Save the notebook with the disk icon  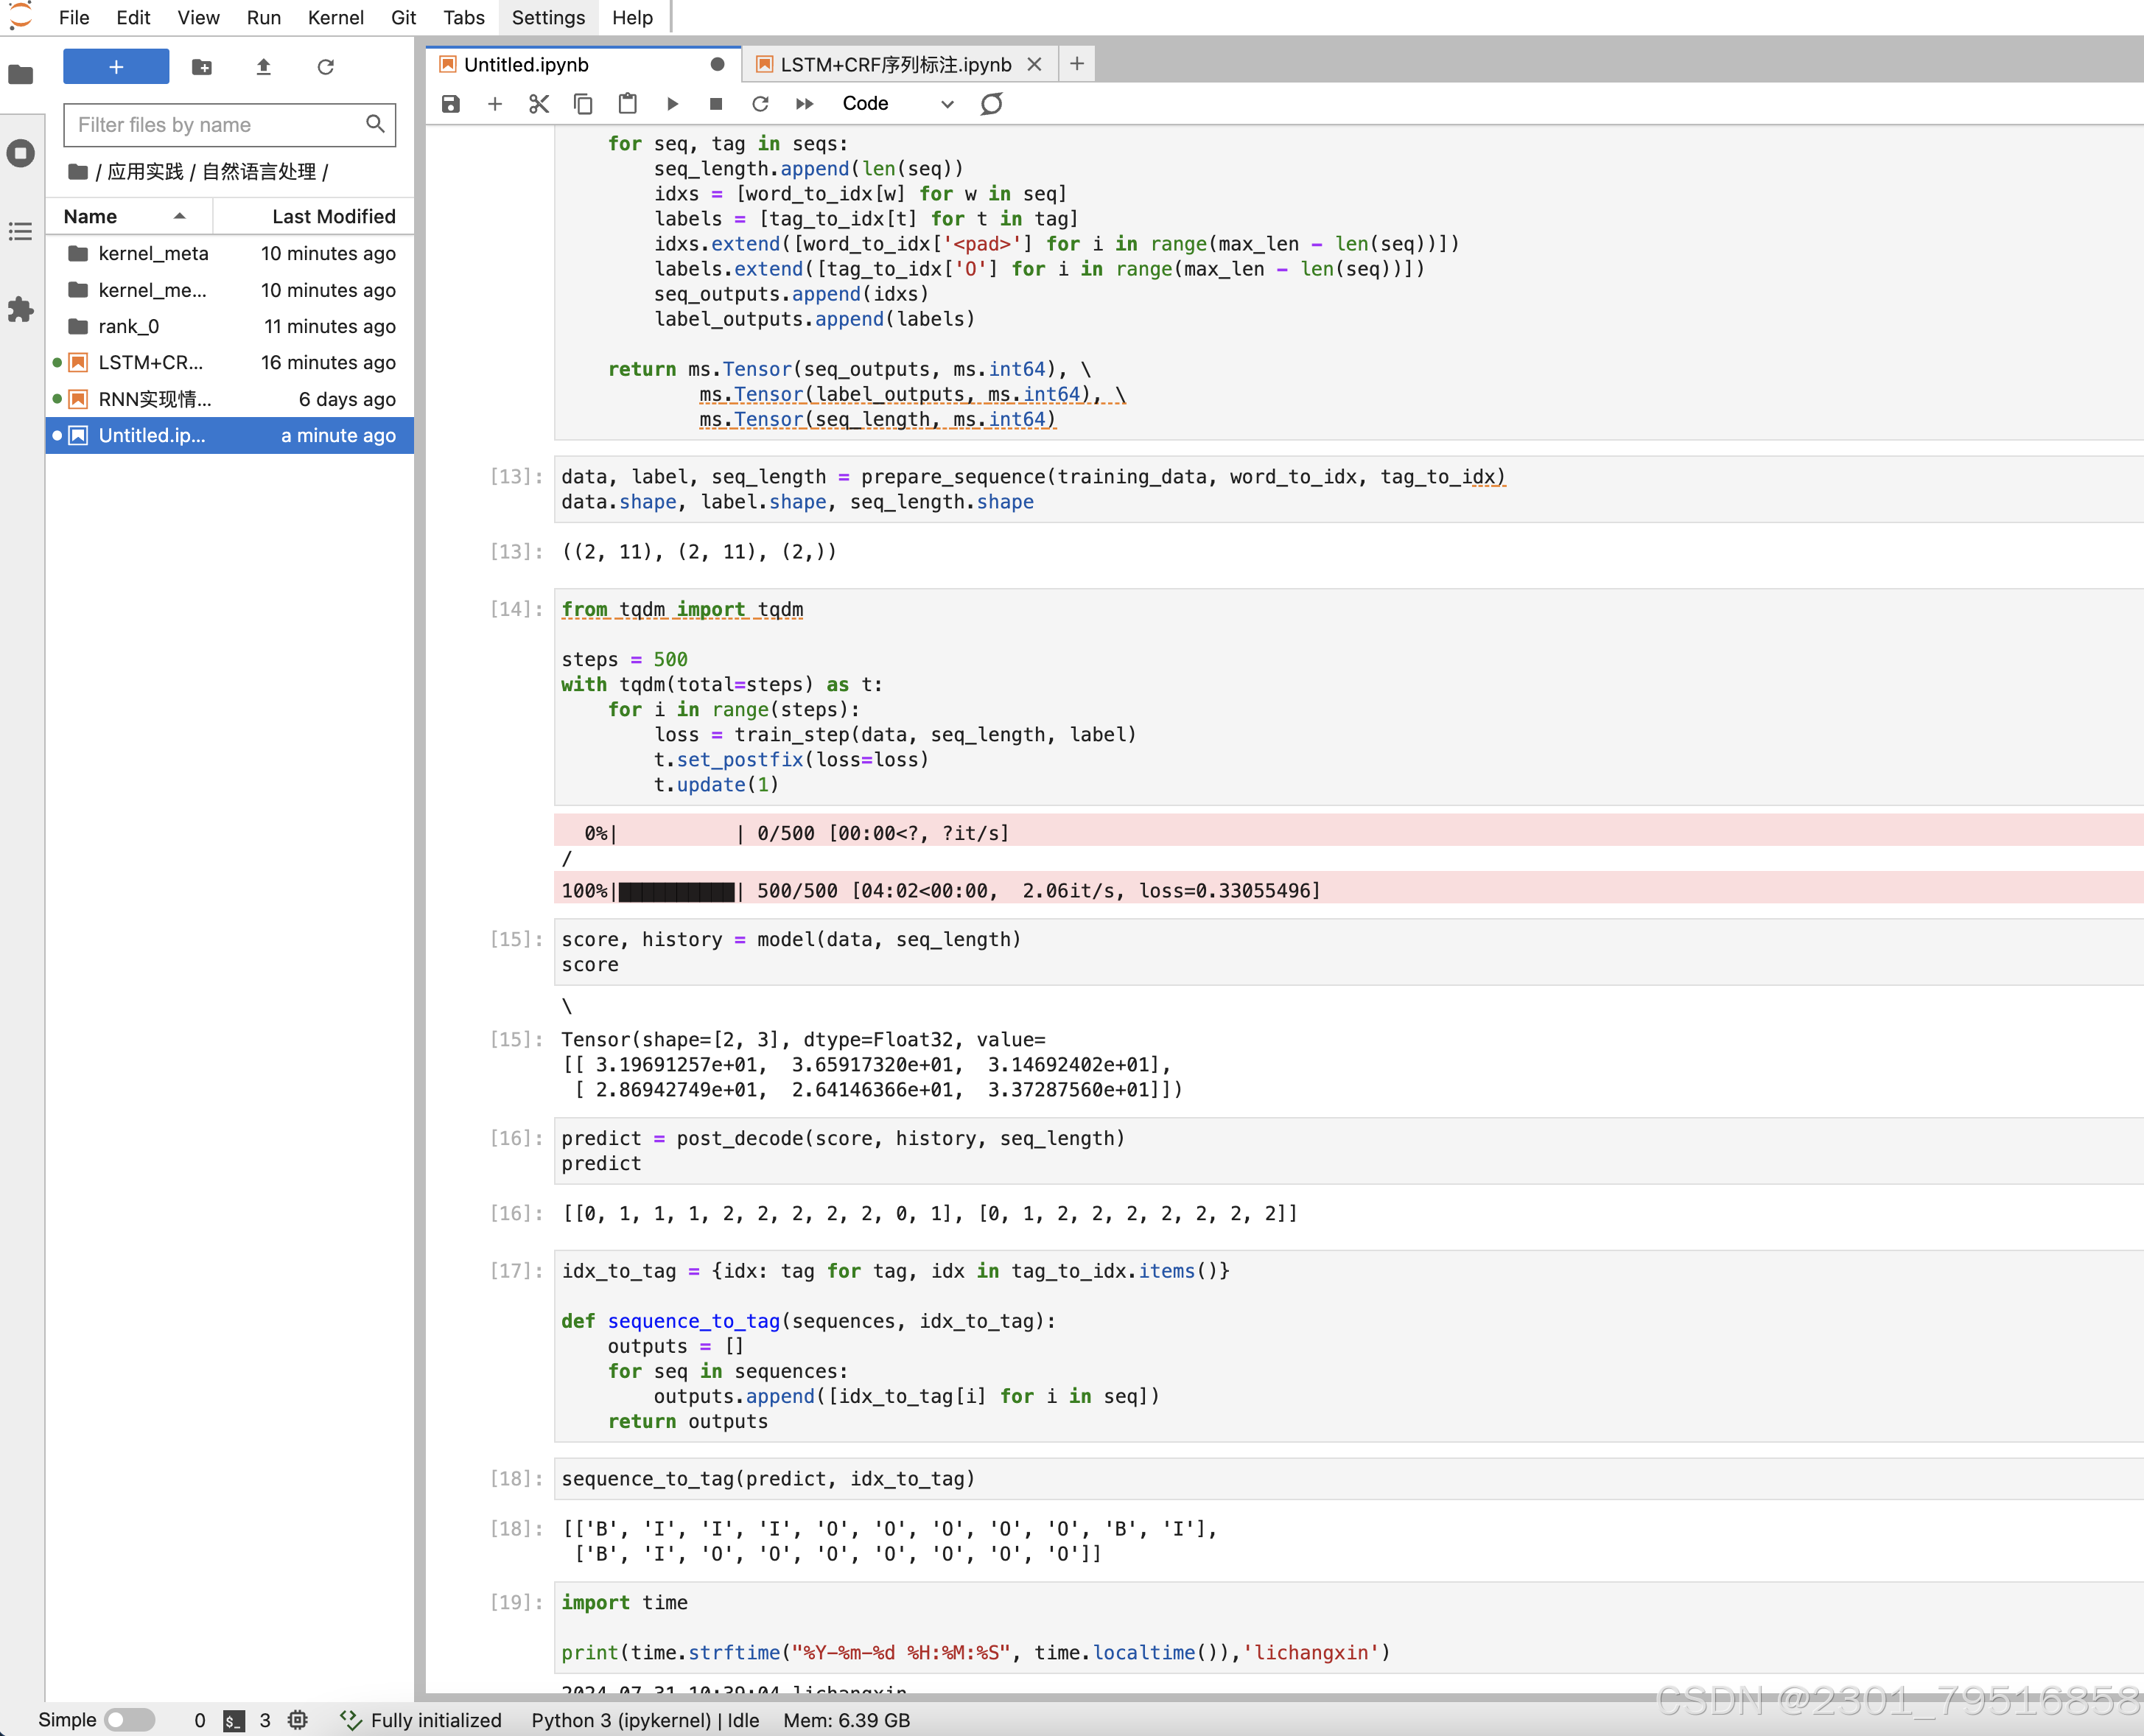[x=451, y=104]
